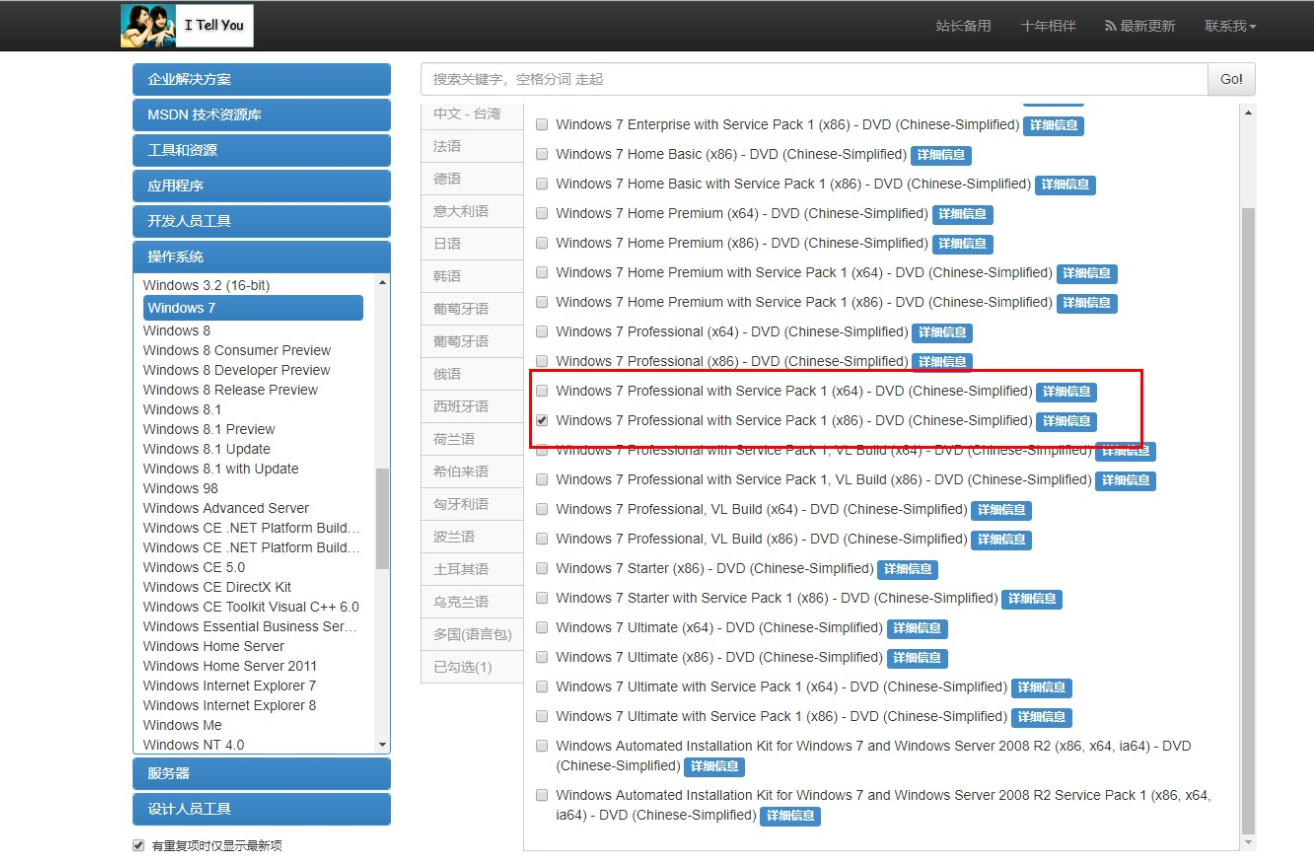Expand the MSDN 技术资源库 panel
The image size is (1314, 867).
[x=262, y=115]
